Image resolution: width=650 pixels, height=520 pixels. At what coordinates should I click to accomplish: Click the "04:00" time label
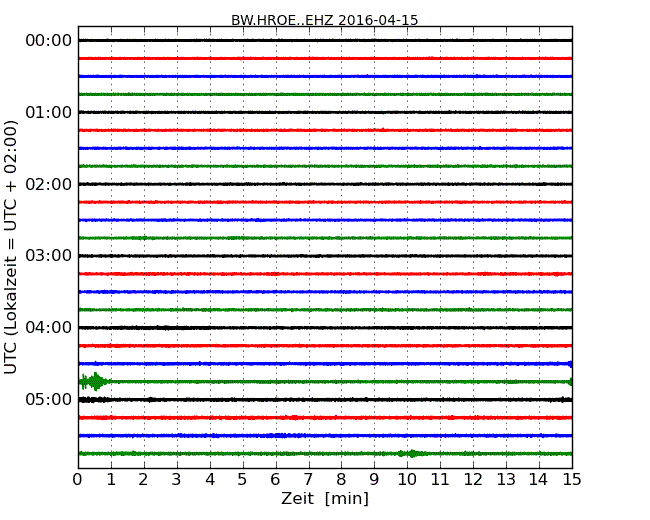(x=49, y=328)
